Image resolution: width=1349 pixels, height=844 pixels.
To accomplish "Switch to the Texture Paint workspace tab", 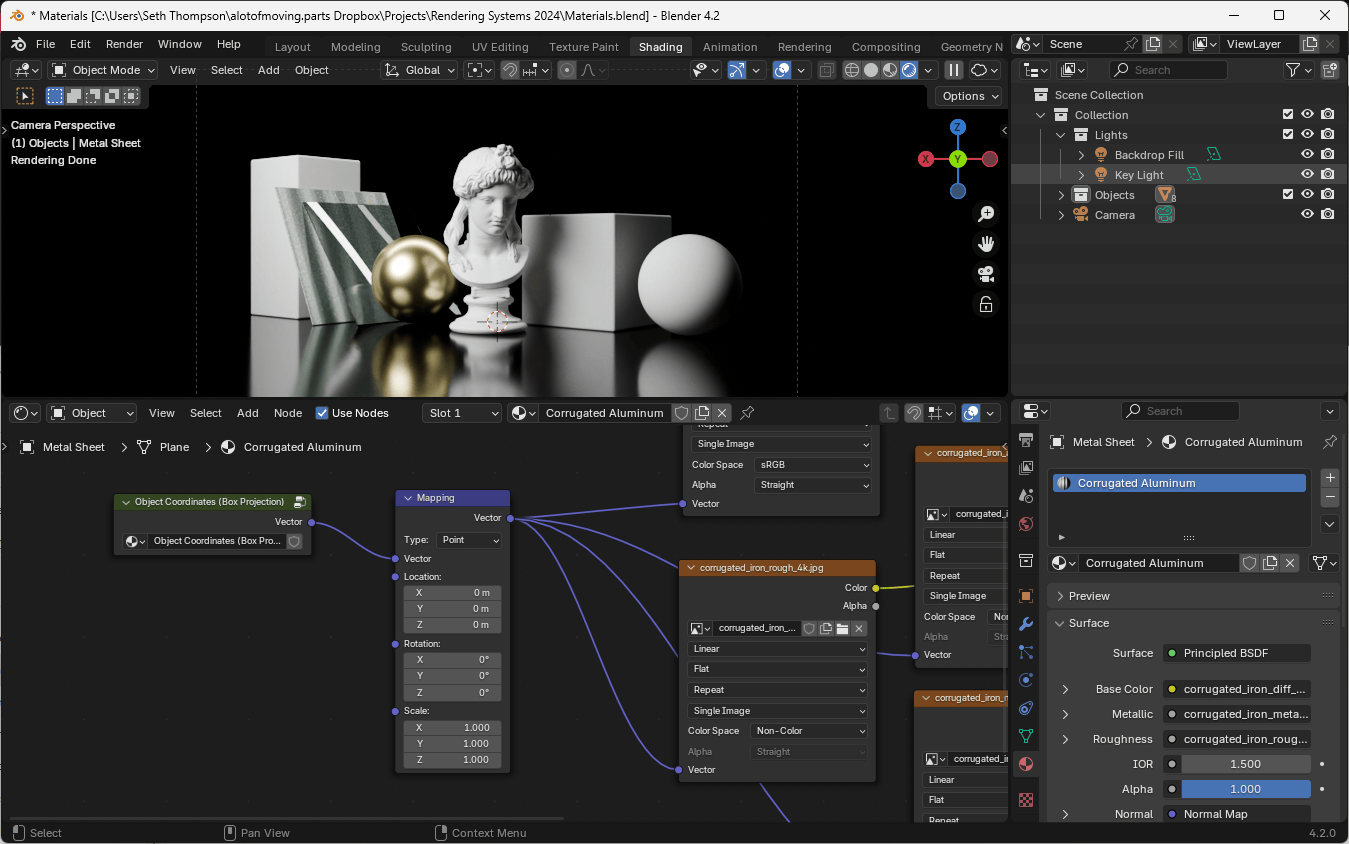I will (584, 47).
